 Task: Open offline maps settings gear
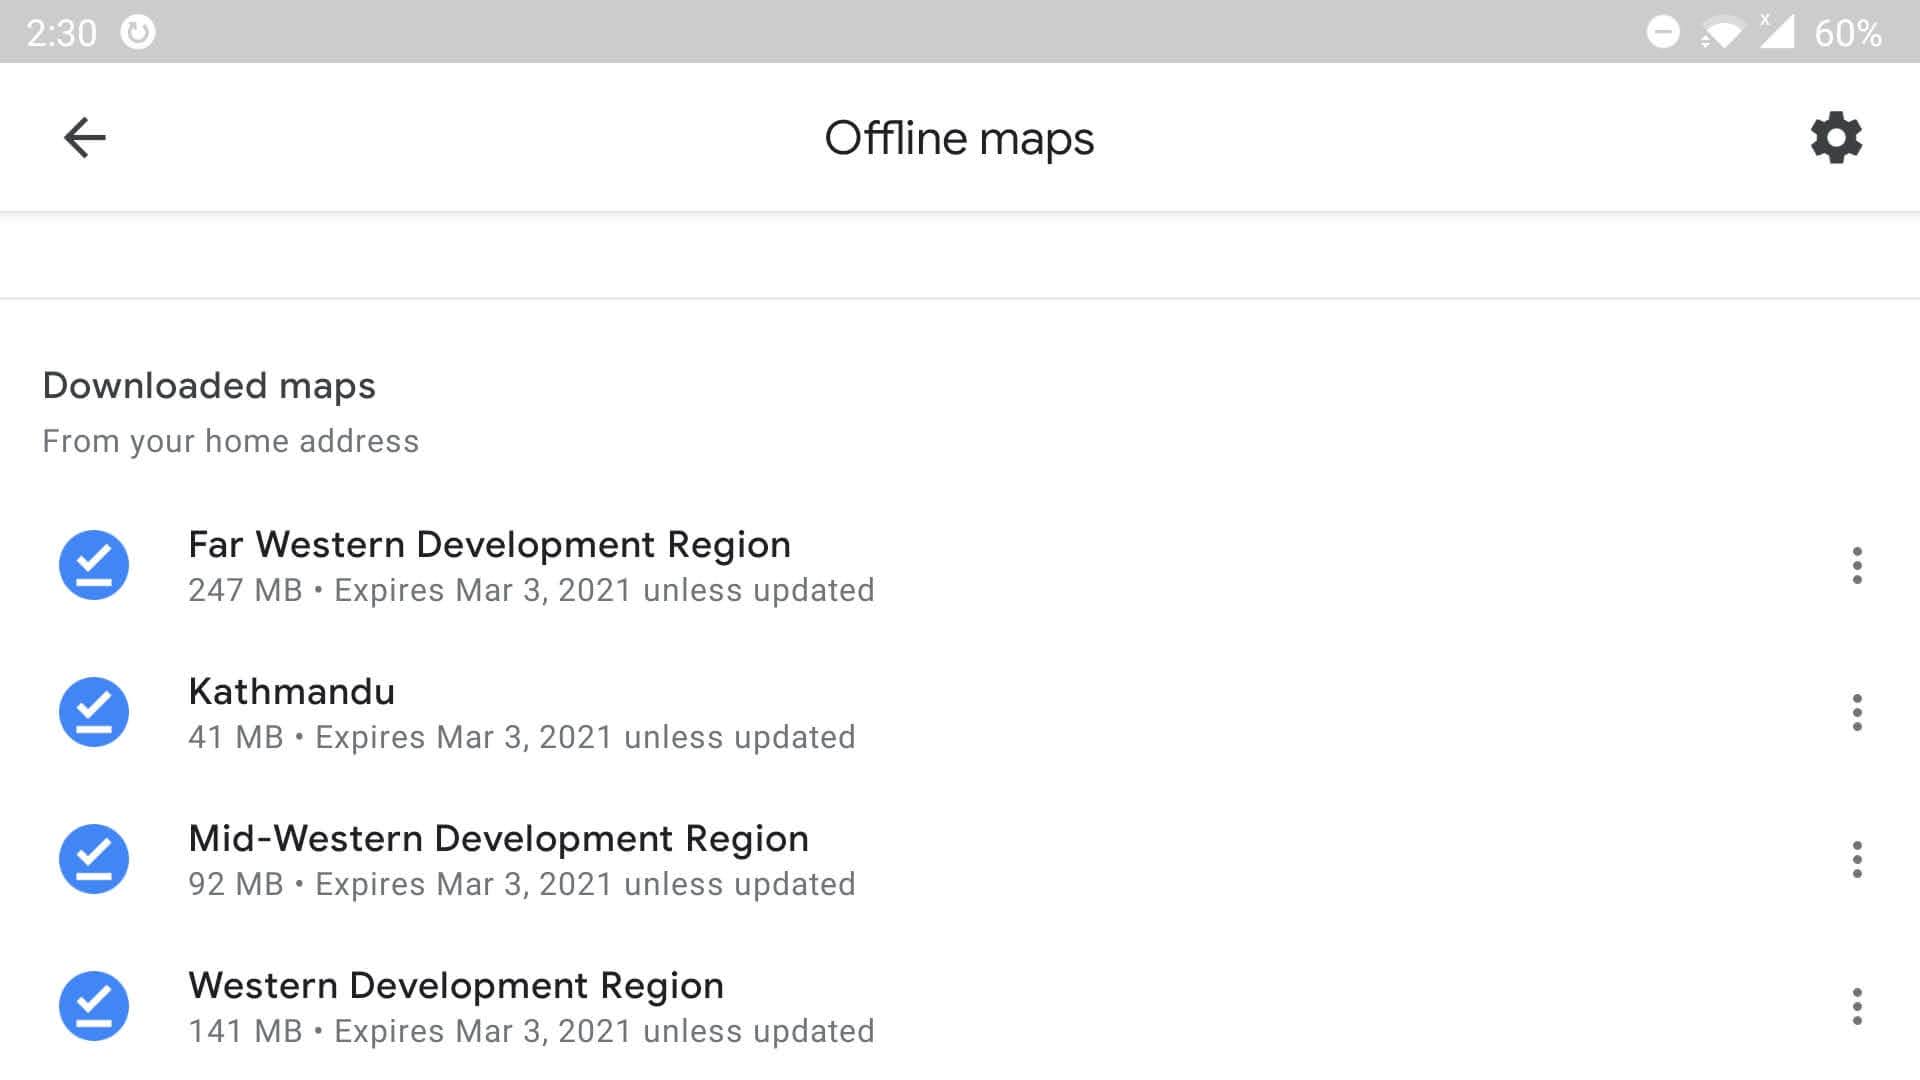(1836, 138)
